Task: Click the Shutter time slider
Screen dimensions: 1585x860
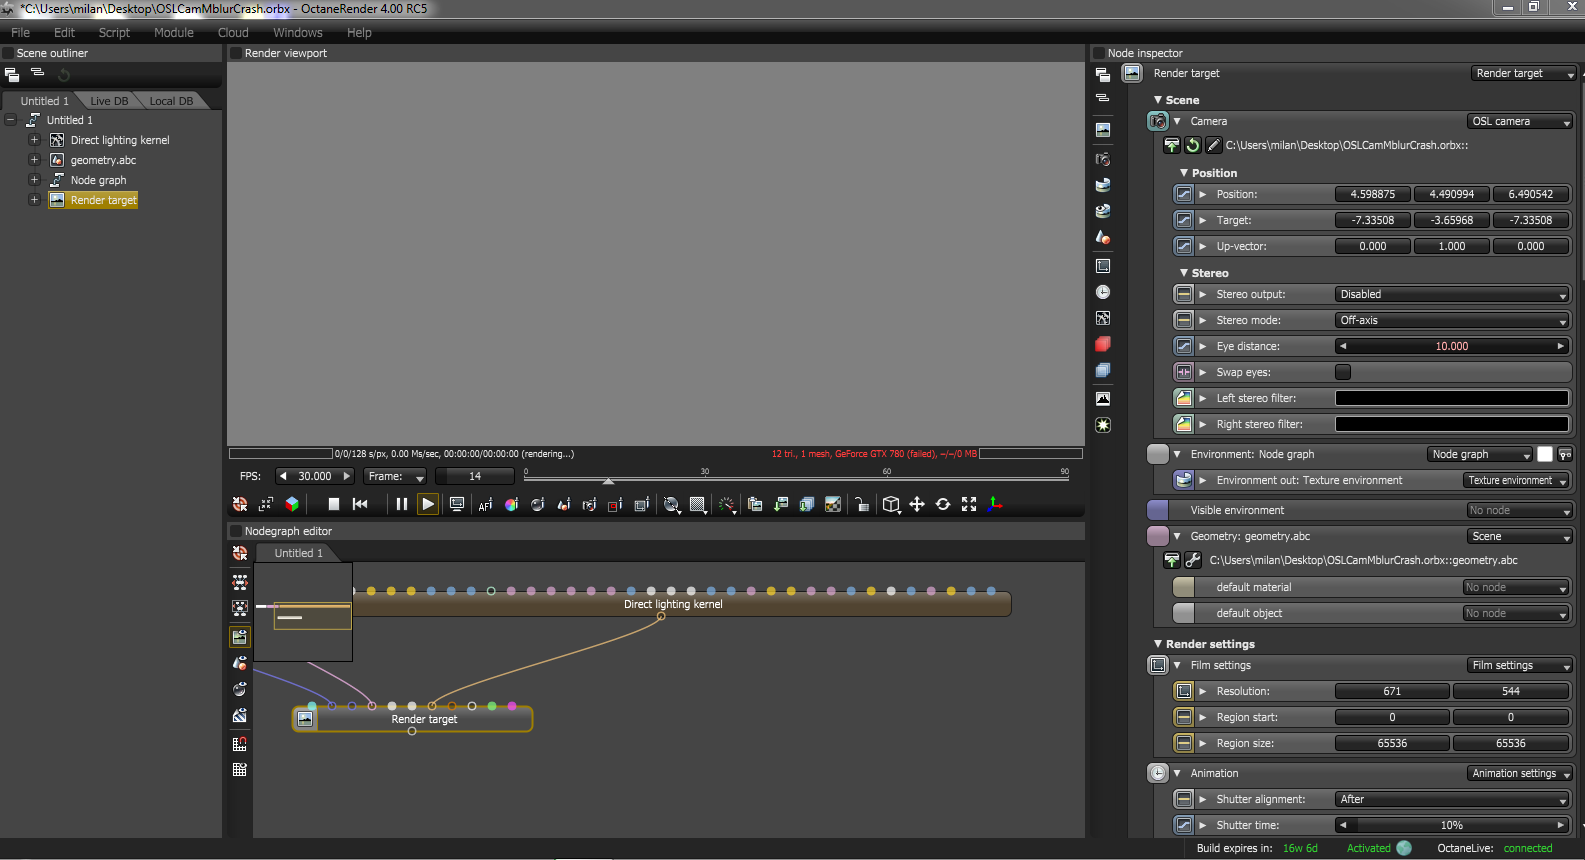Action: pos(1452,825)
